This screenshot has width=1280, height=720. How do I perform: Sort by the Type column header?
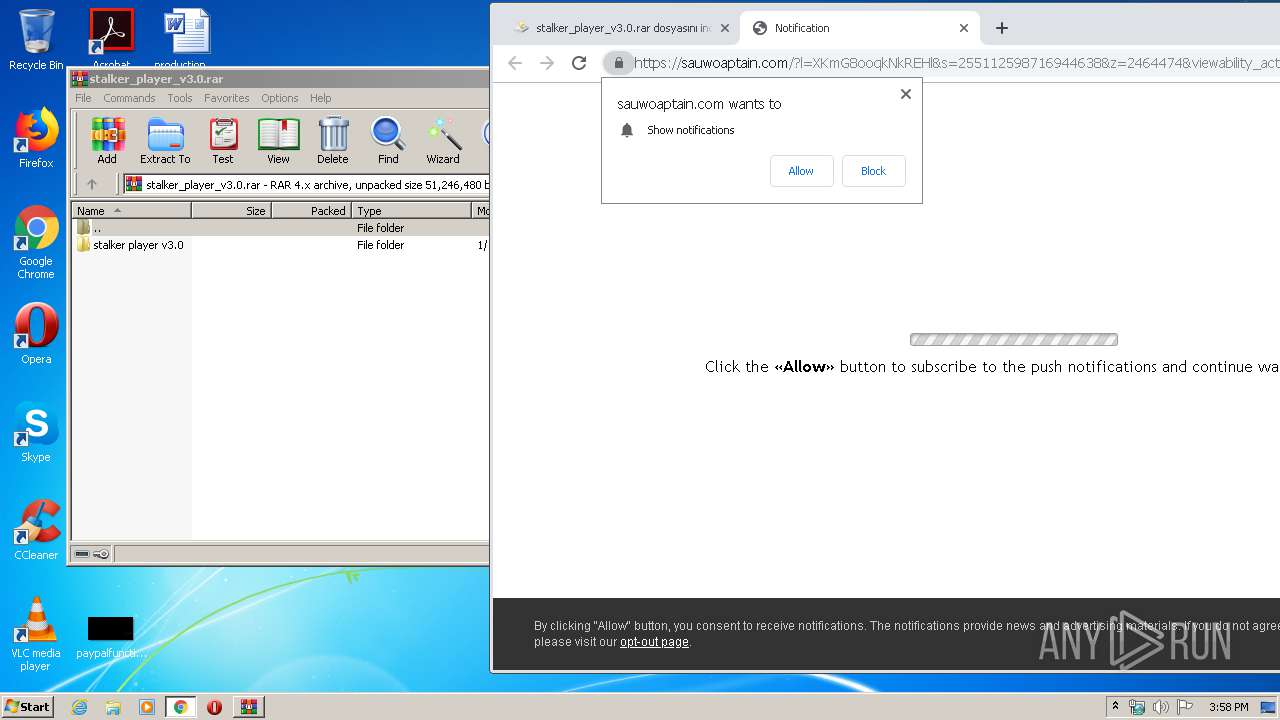(x=411, y=211)
